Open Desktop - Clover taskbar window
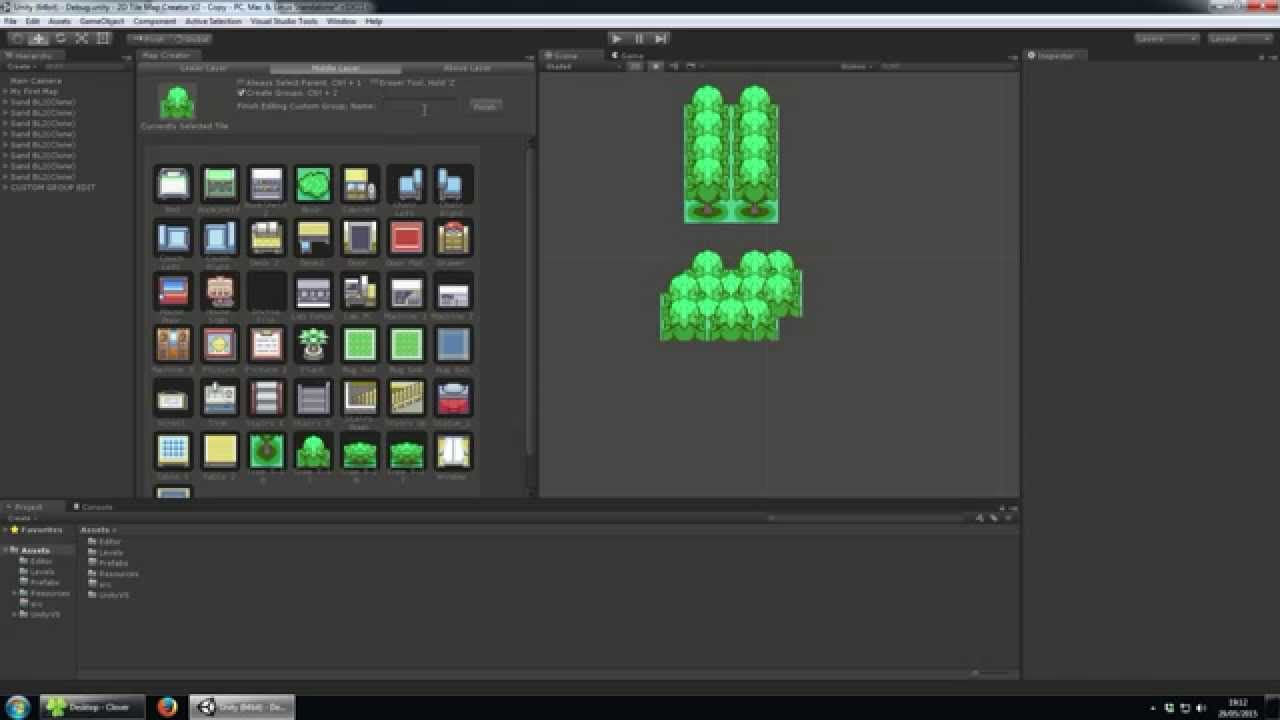 tap(93, 707)
